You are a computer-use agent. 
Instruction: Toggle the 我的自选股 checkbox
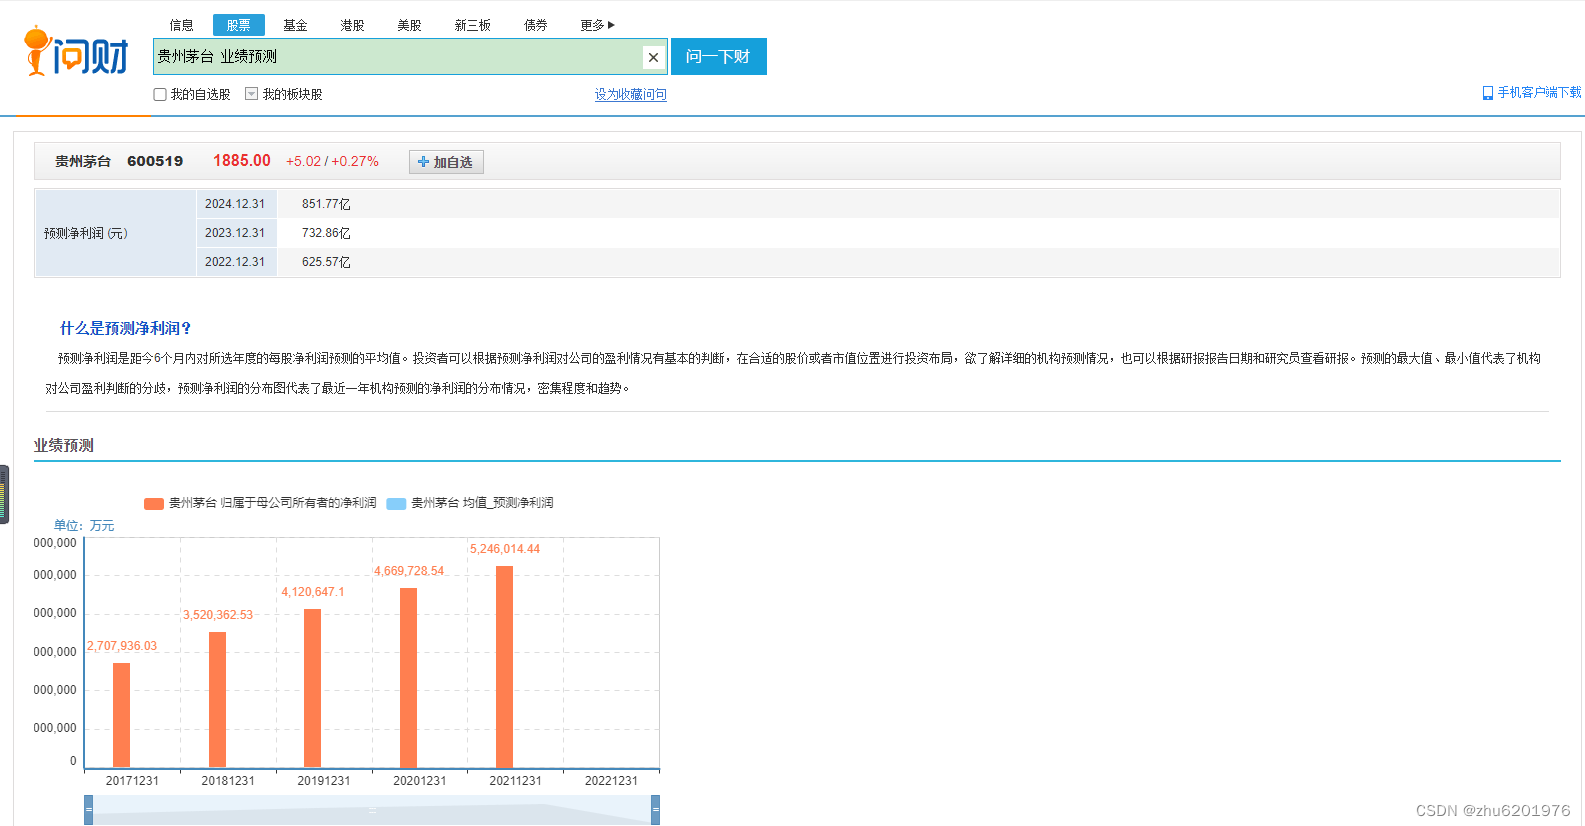(160, 95)
